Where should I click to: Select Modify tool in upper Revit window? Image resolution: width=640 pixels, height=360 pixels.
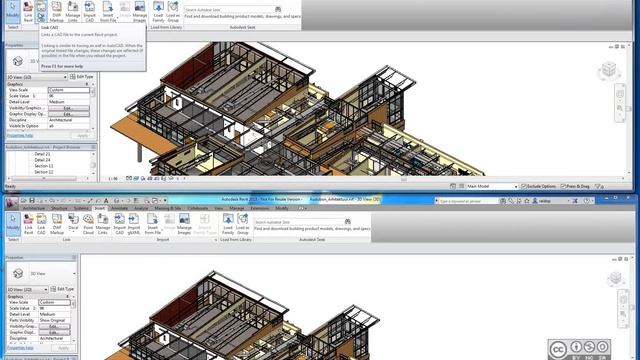click(13, 11)
